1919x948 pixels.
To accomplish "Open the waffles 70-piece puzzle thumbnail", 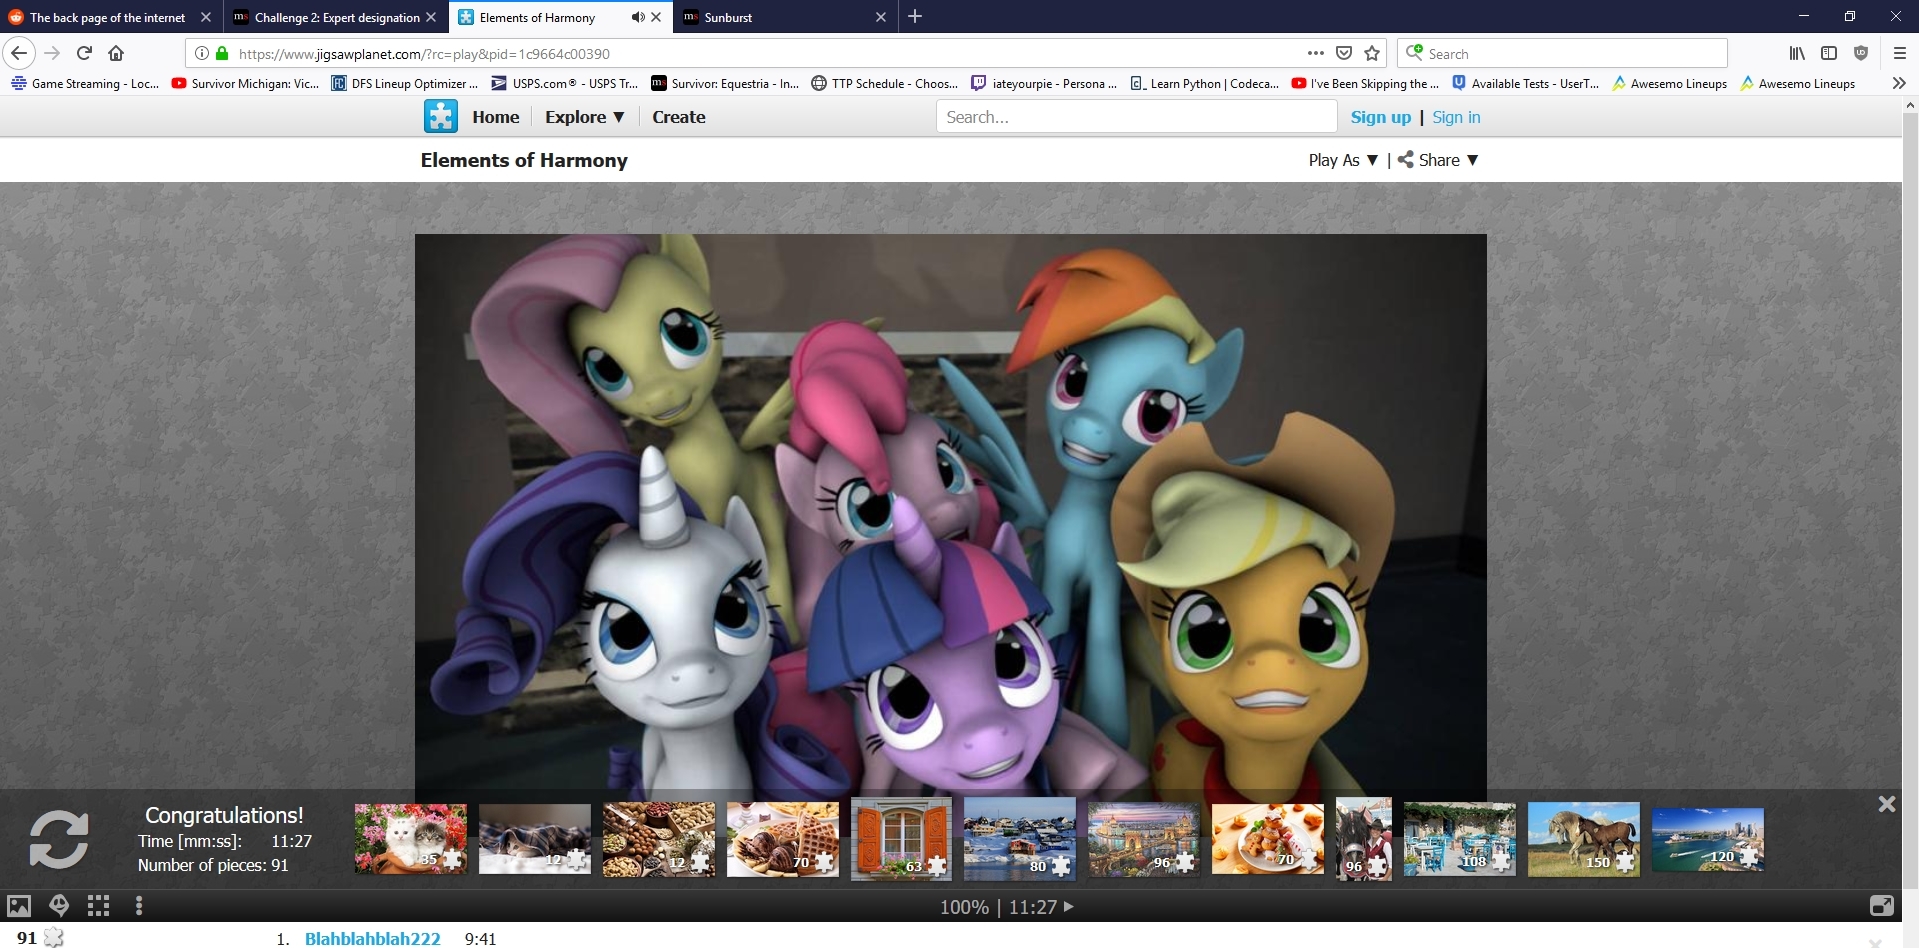I will tap(783, 839).
